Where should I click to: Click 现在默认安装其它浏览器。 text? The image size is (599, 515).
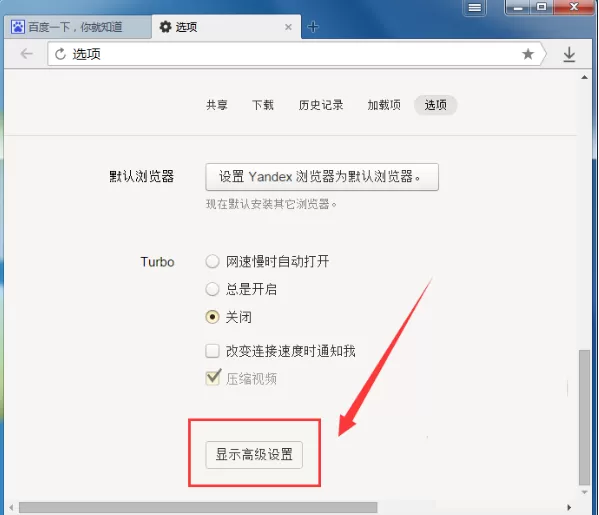271,204
